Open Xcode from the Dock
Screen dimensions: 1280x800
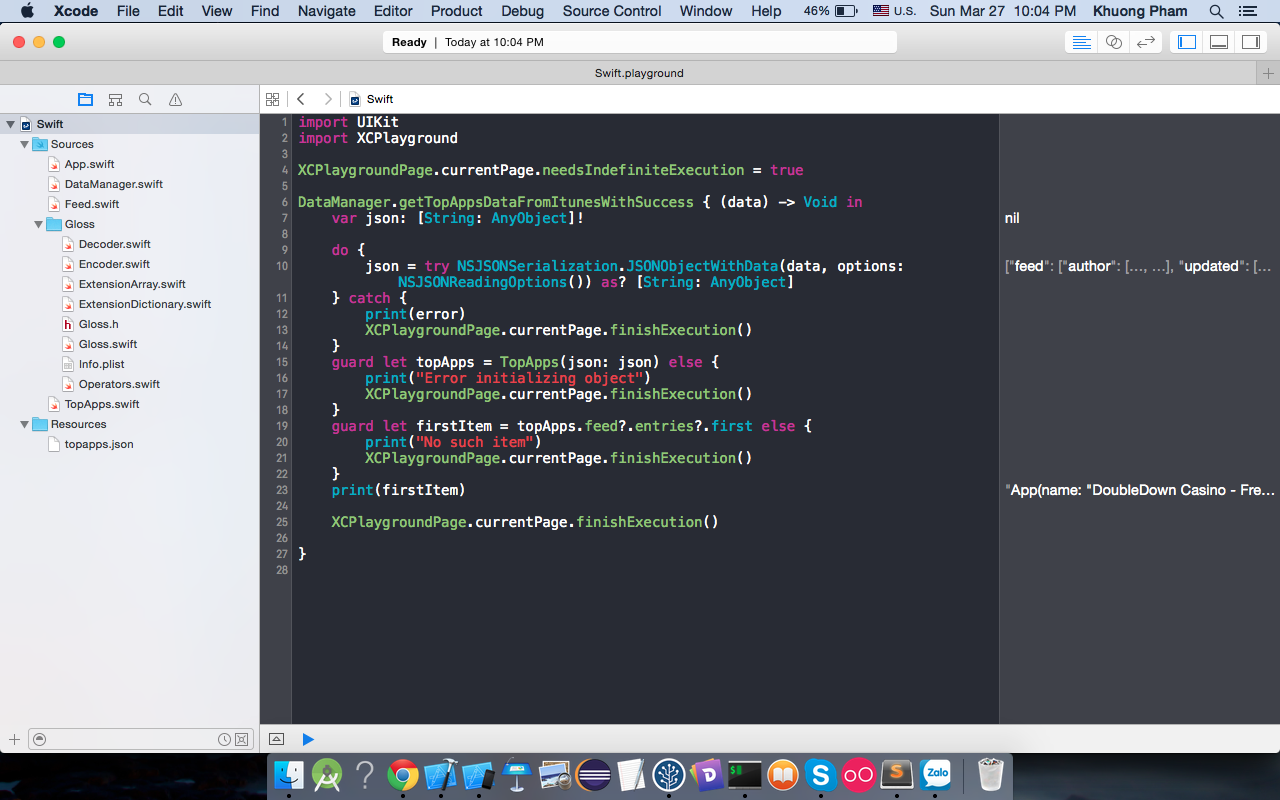[441, 775]
